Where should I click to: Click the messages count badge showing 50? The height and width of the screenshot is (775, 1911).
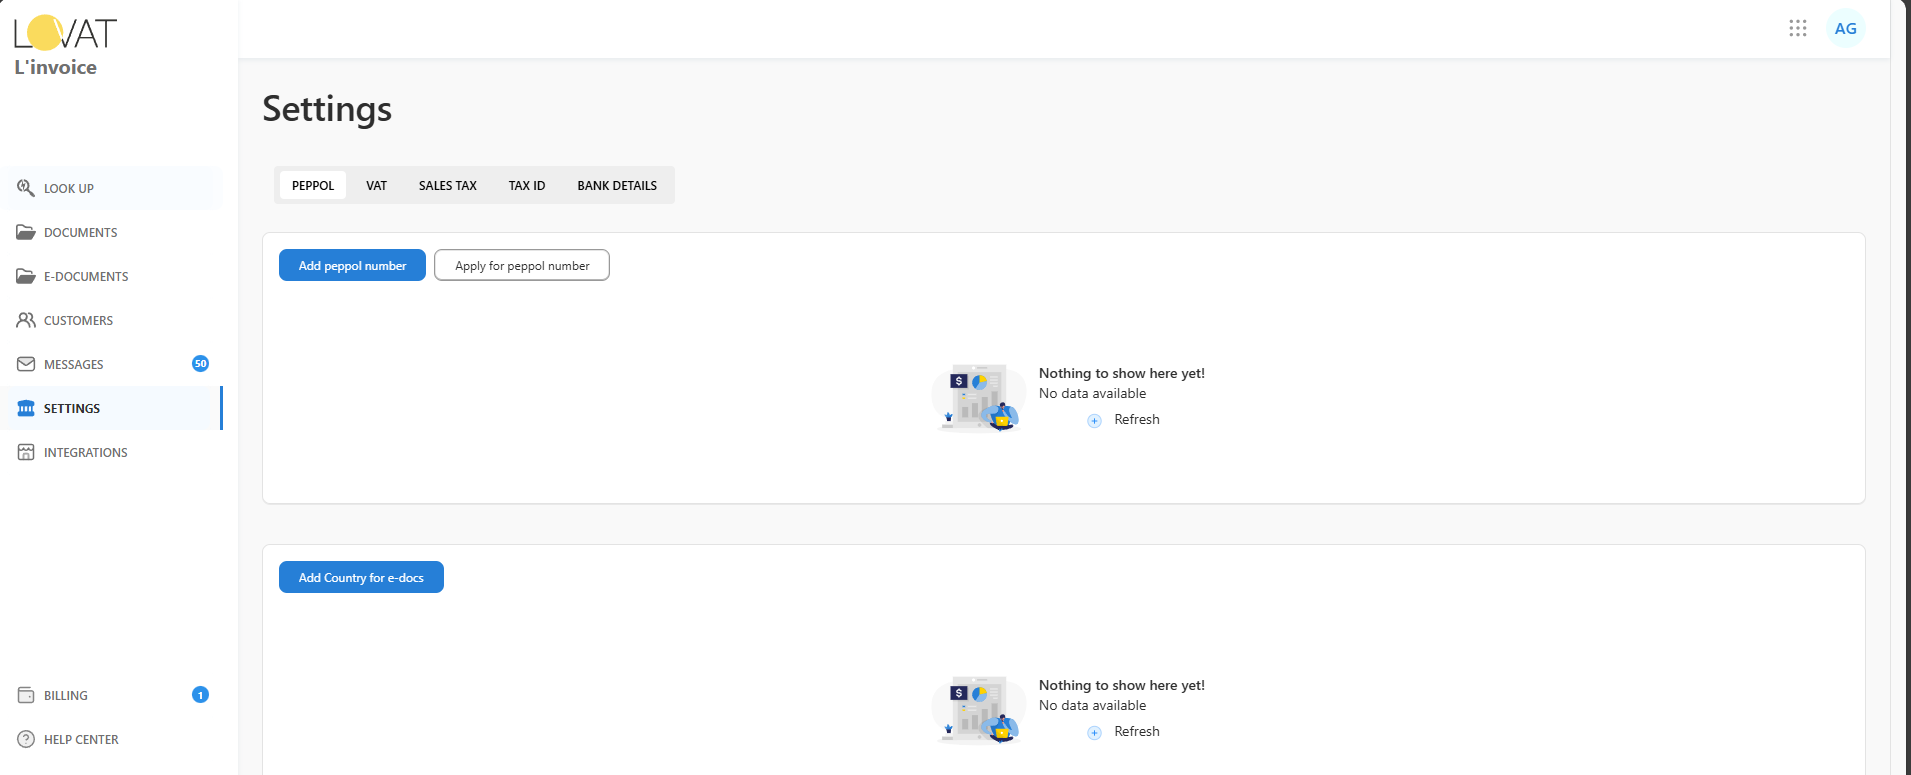coord(200,364)
